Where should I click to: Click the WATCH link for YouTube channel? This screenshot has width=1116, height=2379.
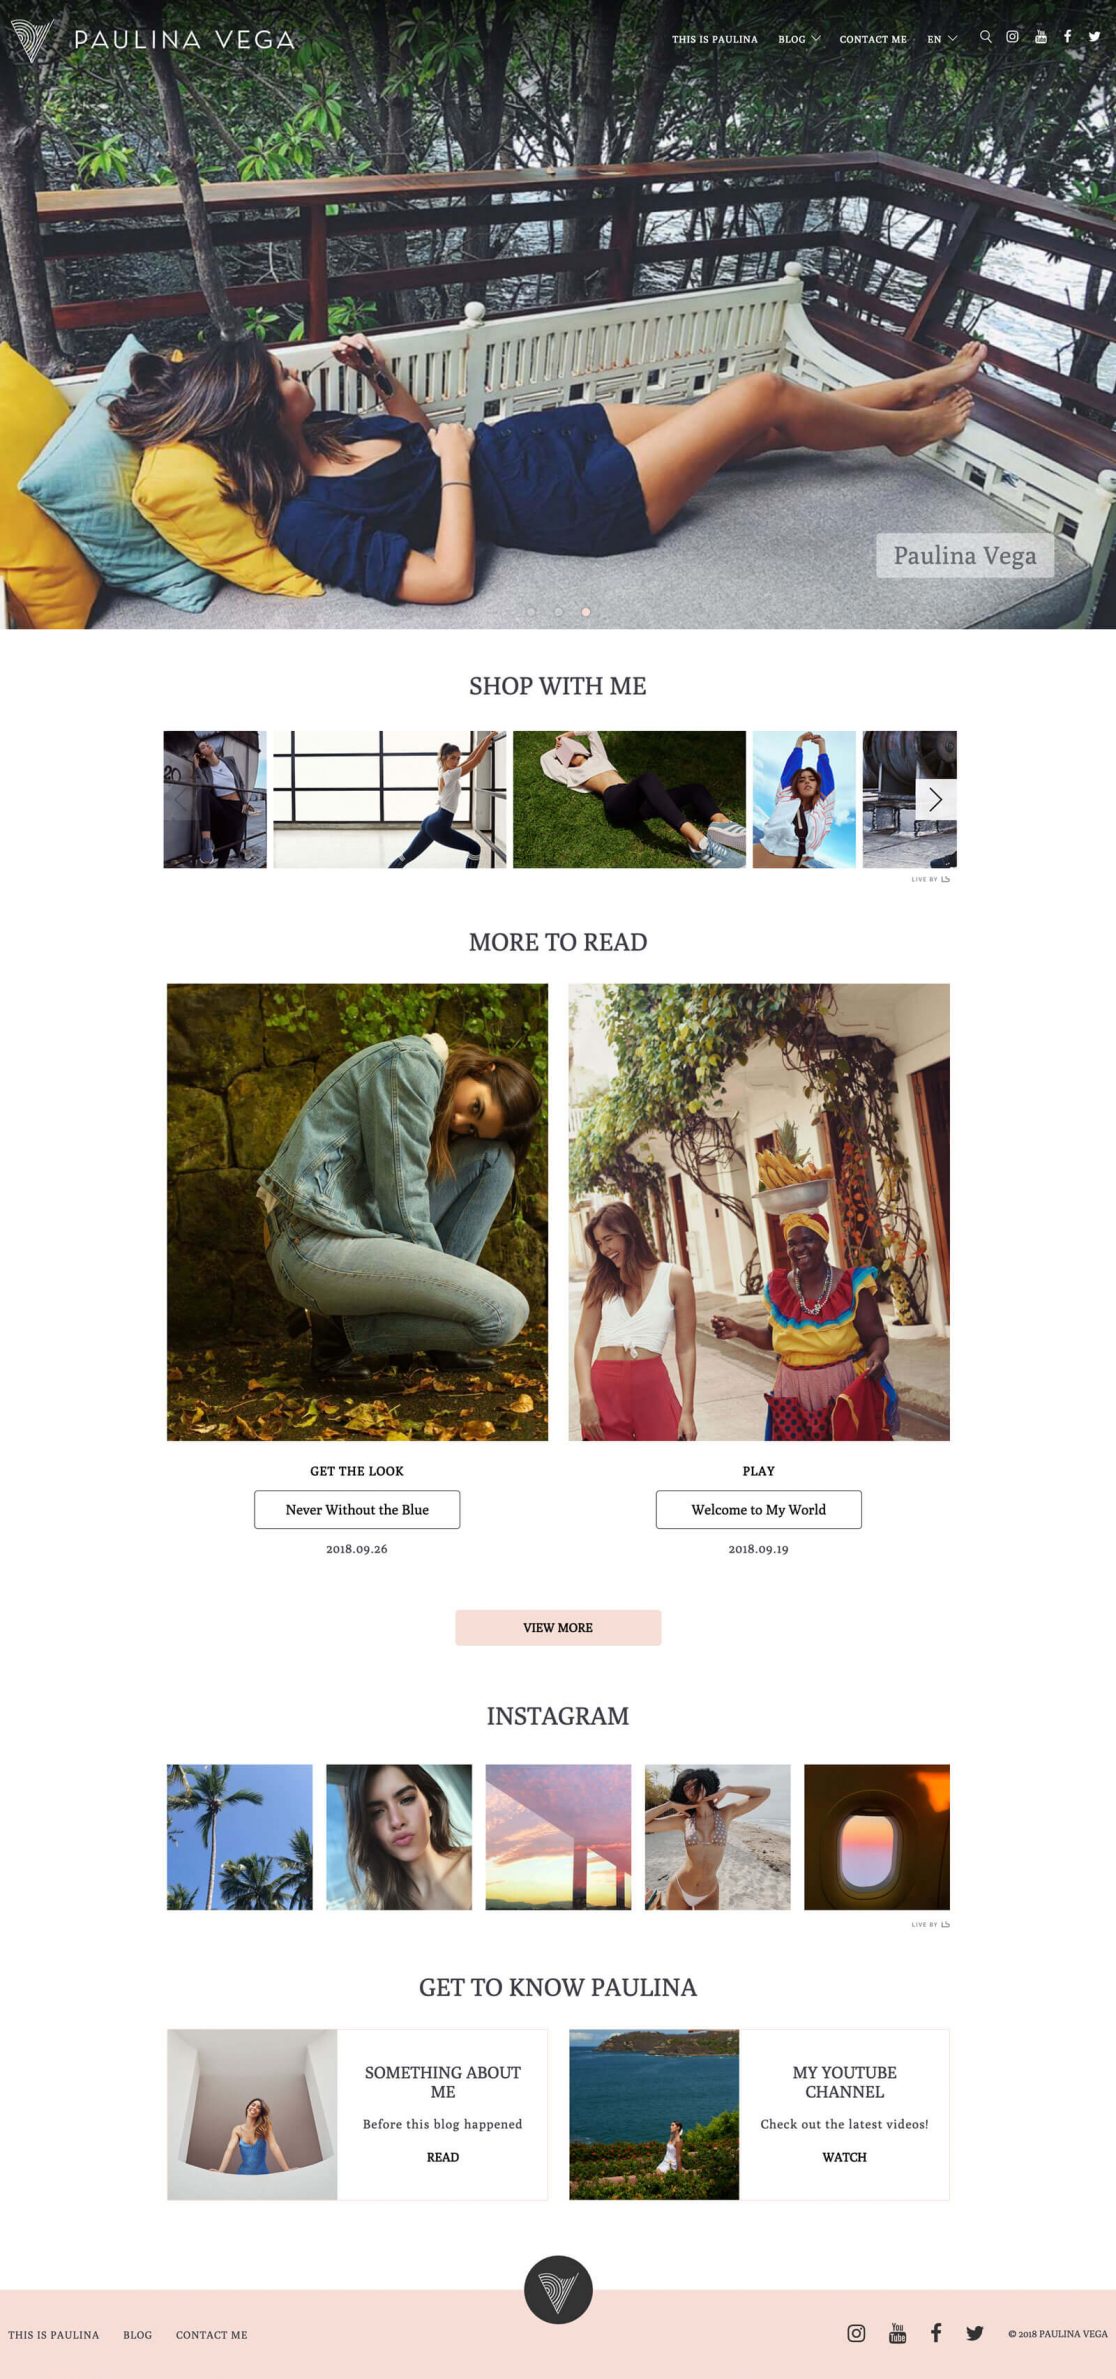pyautogui.click(x=844, y=2157)
